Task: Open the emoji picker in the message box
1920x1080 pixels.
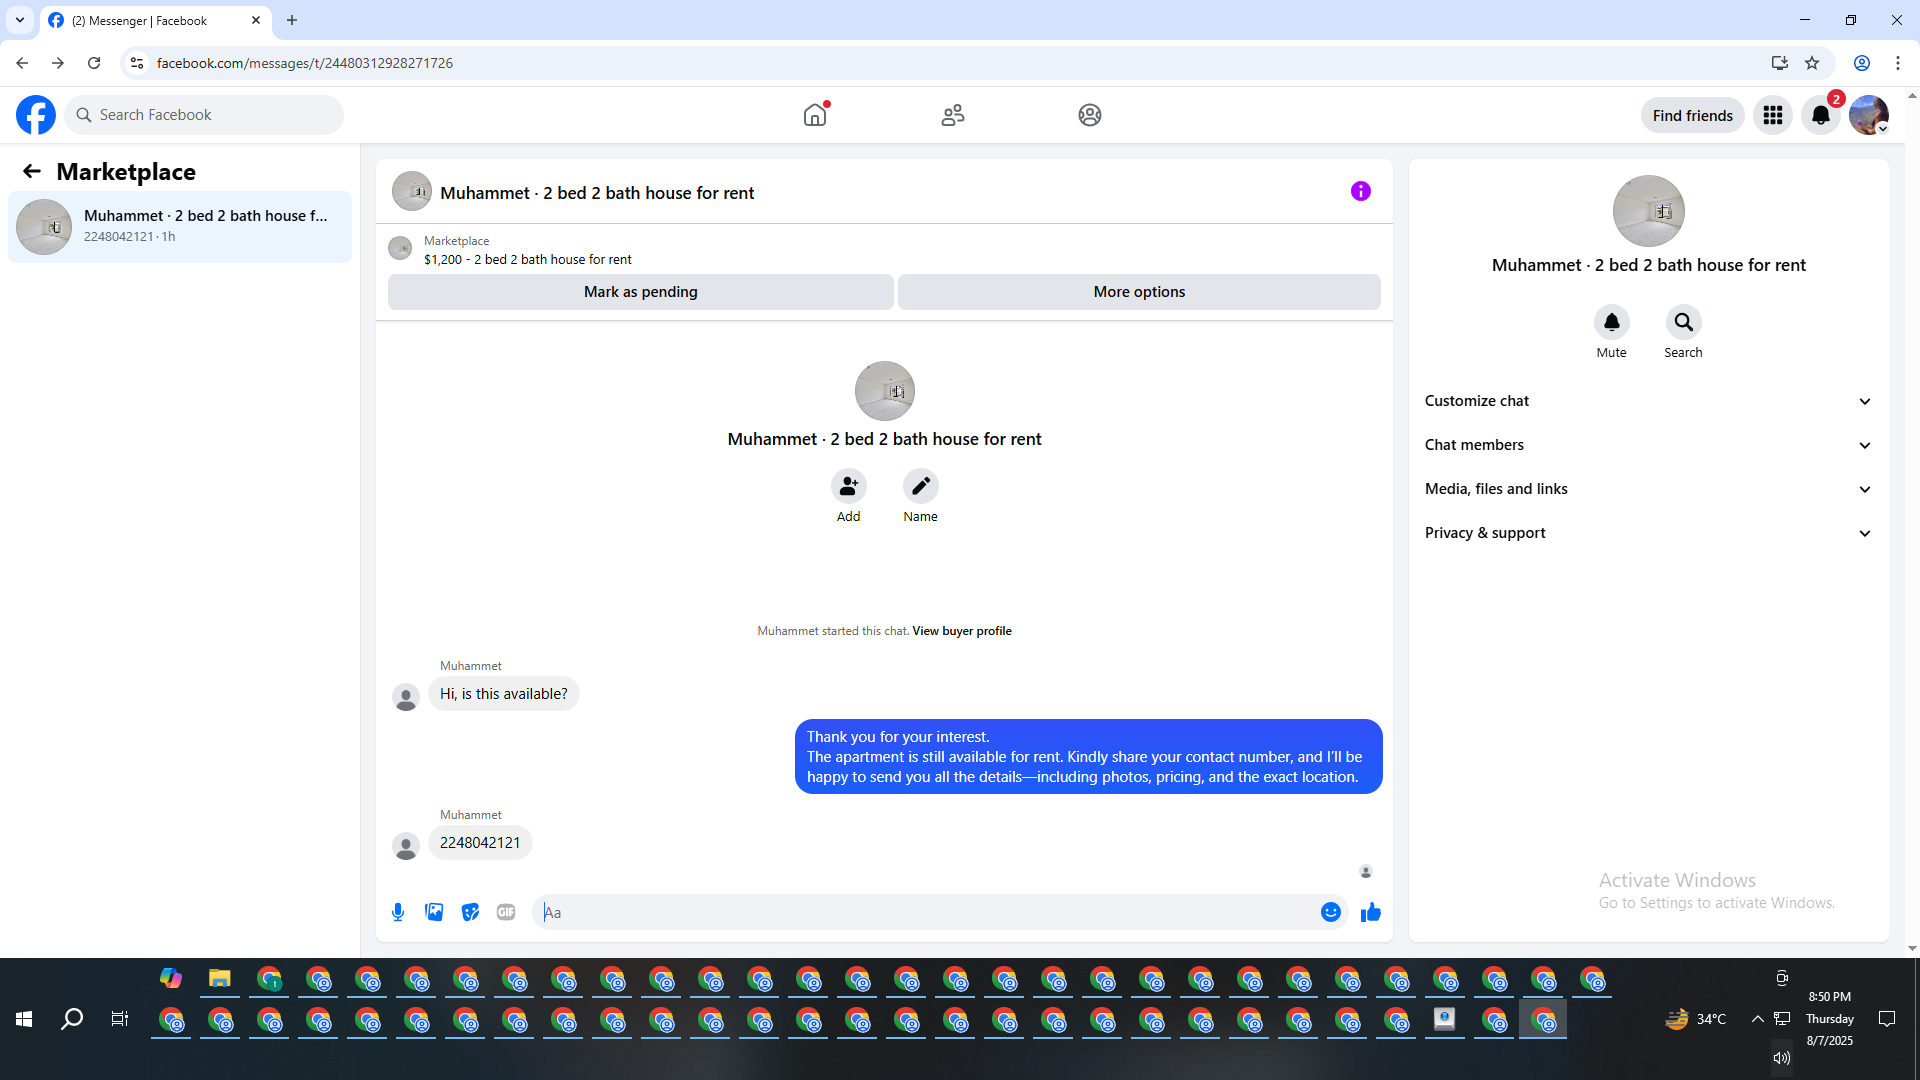Action: (x=1330, y=912)
